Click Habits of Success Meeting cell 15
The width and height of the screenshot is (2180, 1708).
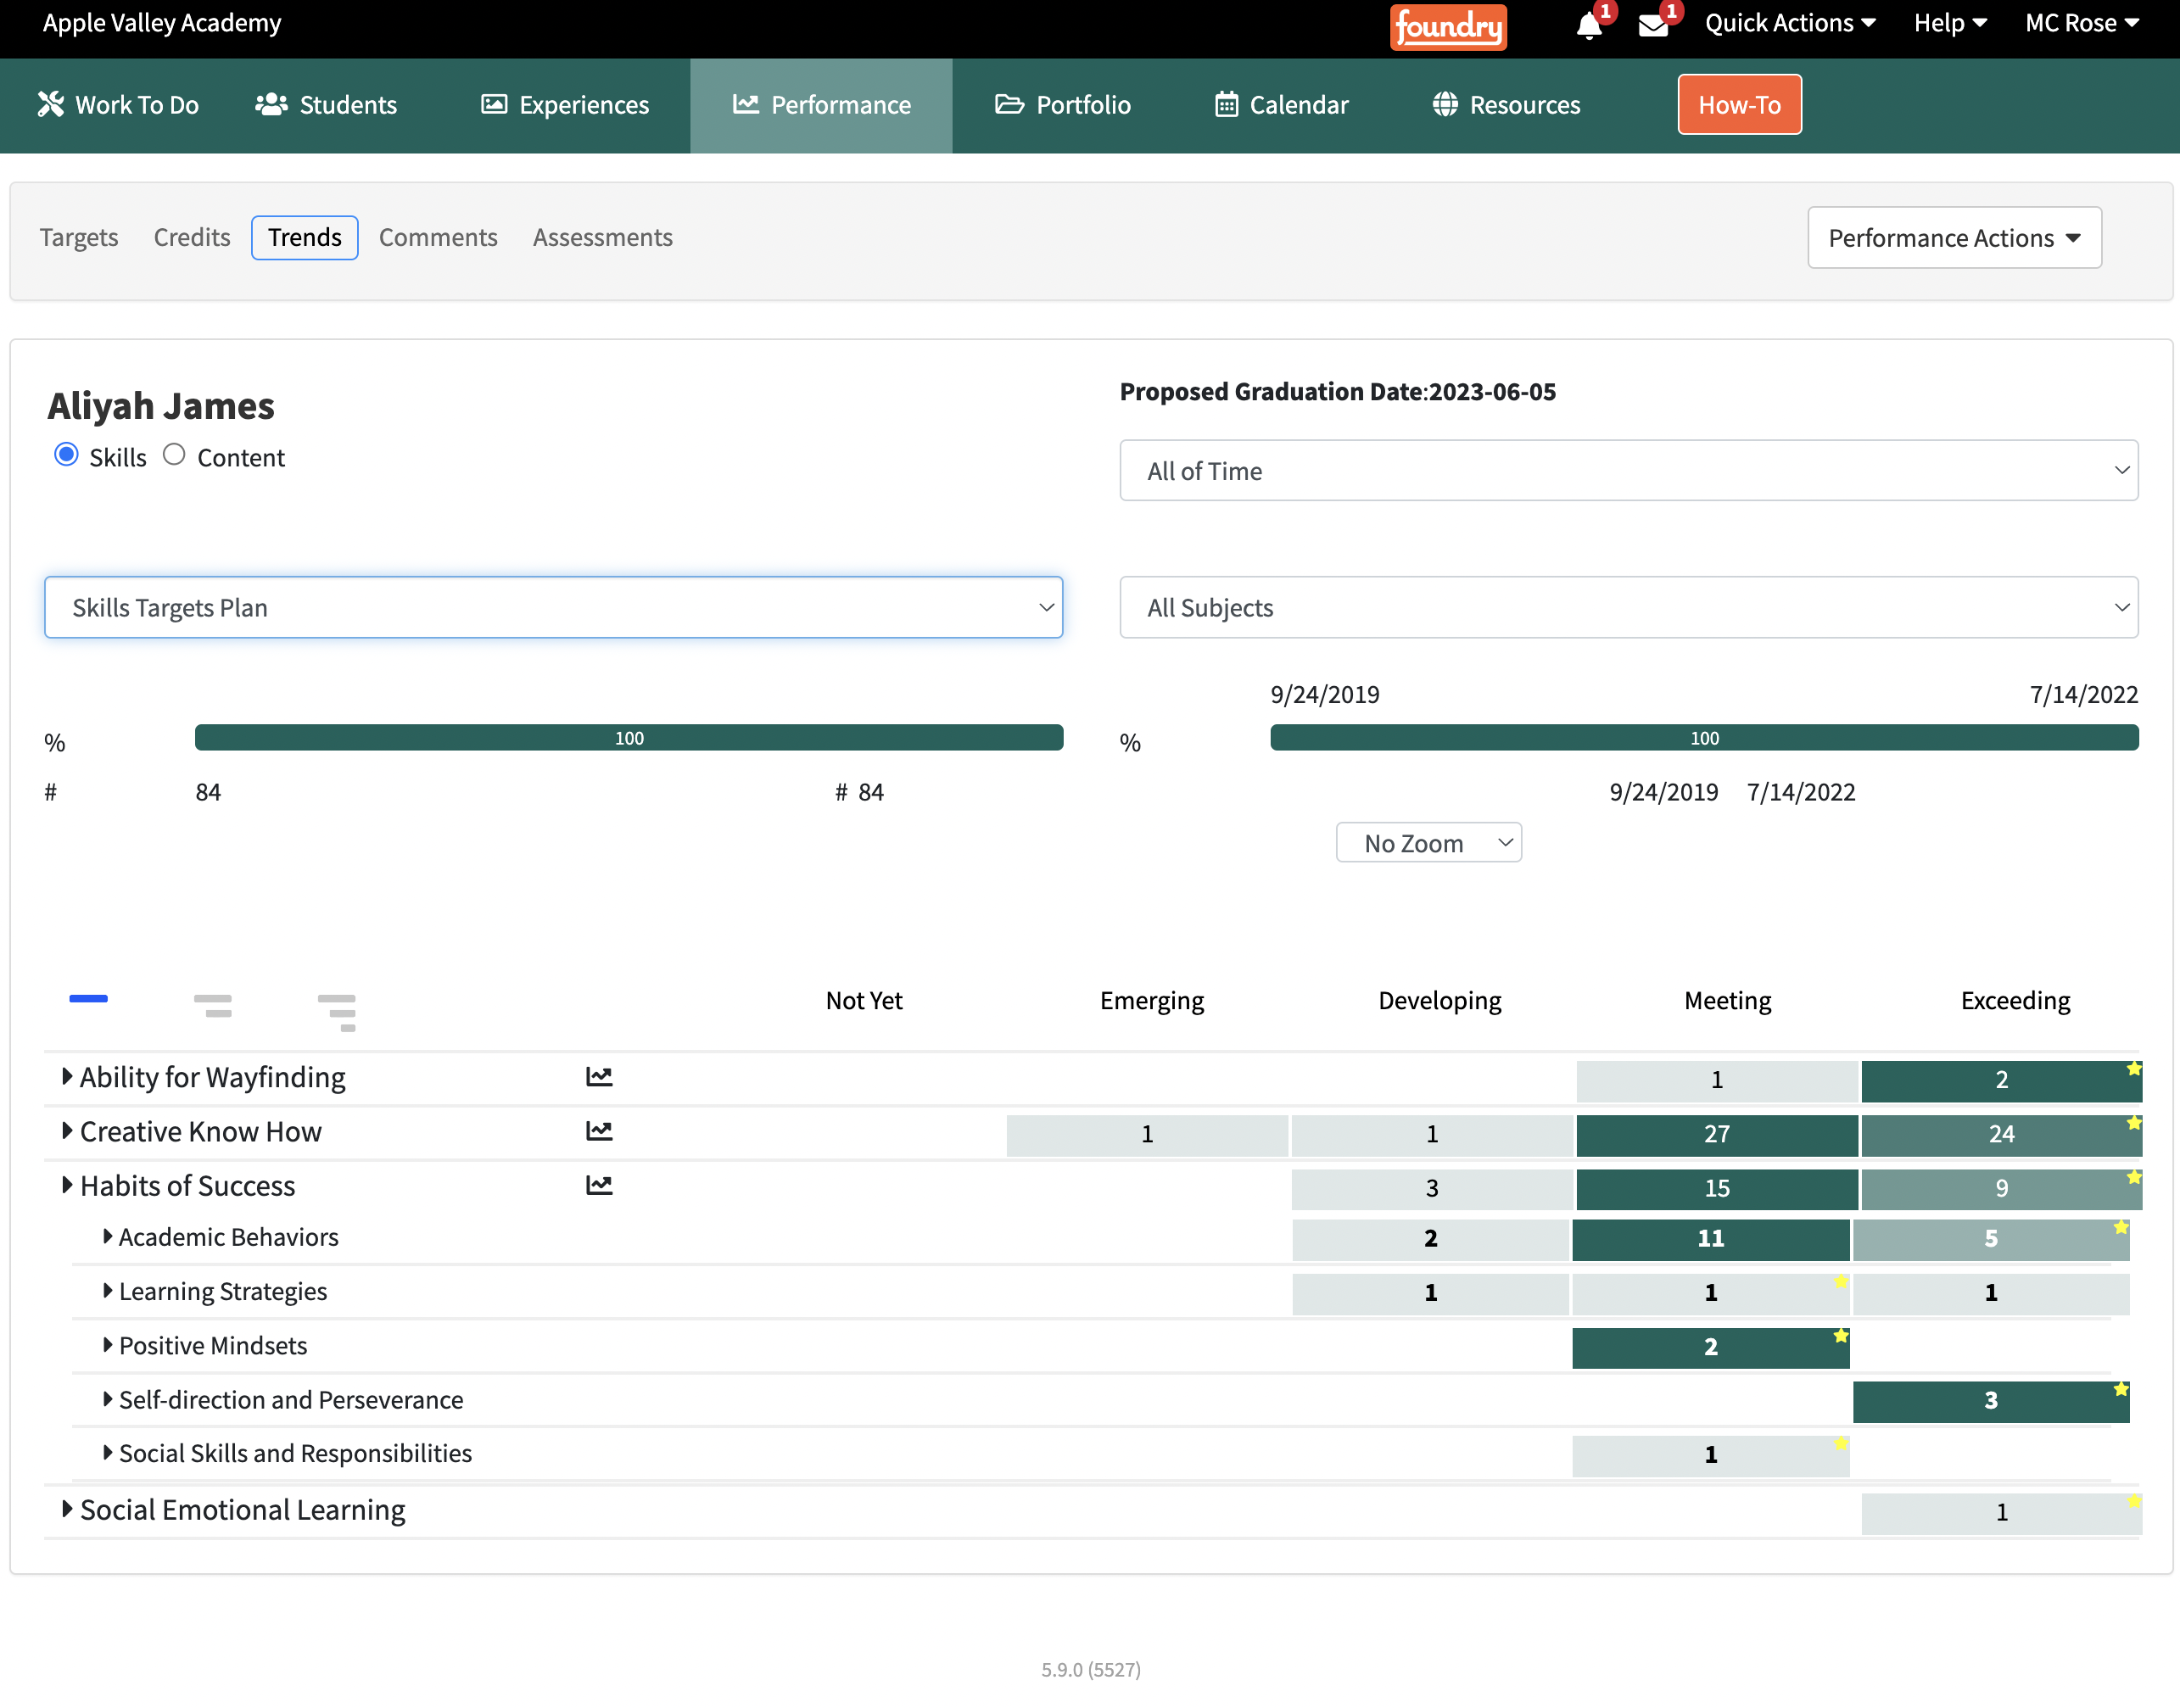pos(1717,1188)
